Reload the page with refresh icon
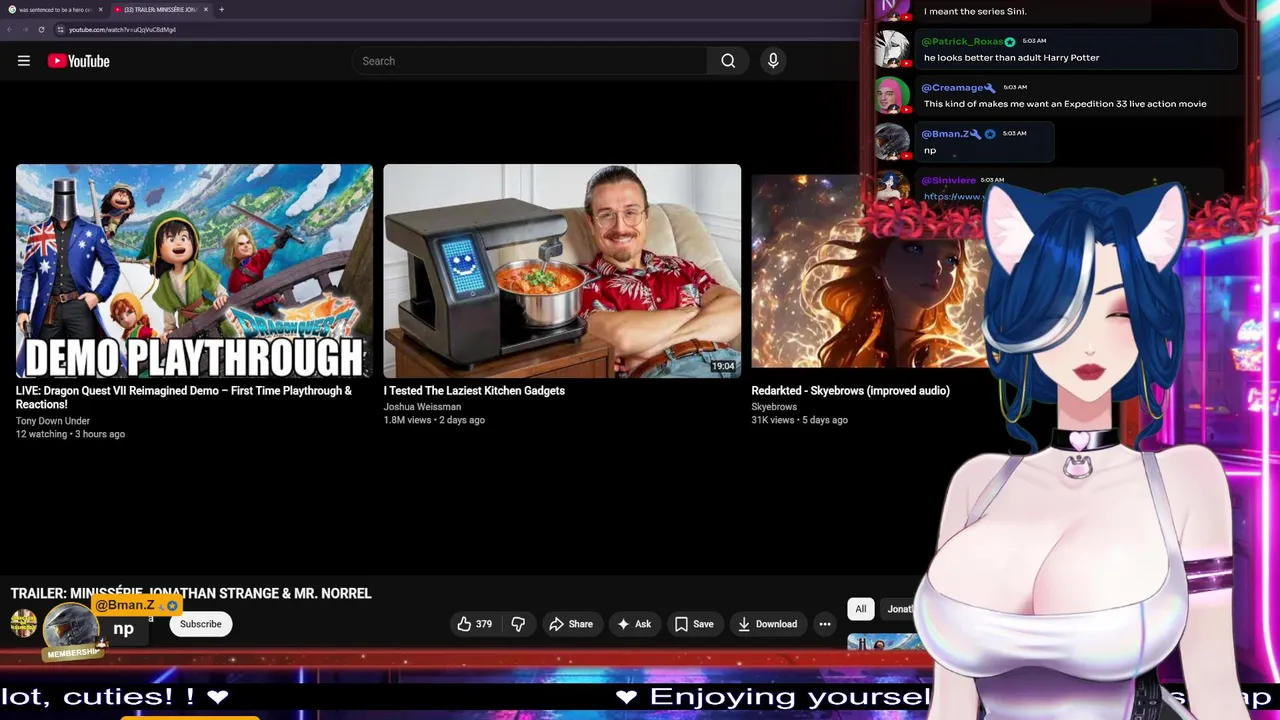 41,30
